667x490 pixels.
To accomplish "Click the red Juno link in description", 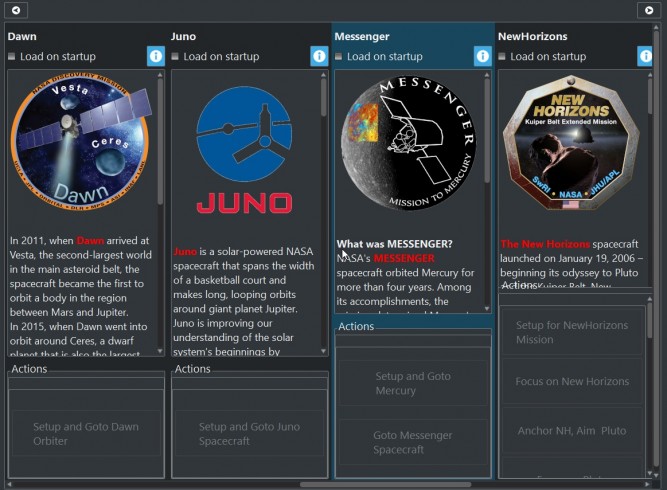I will click(x=185, y=251).
